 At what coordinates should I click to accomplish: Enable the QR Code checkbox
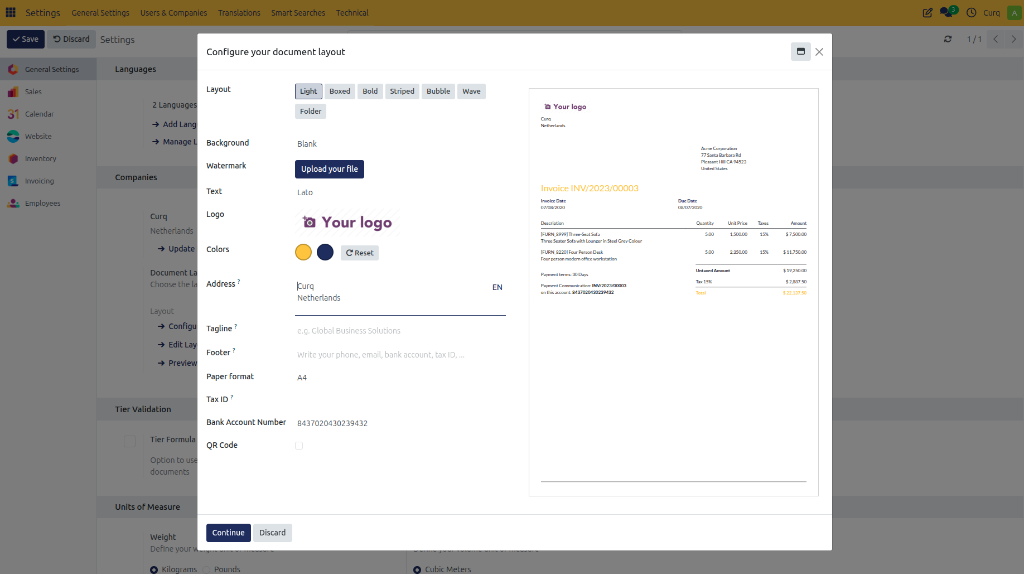(x=299, y=446)
